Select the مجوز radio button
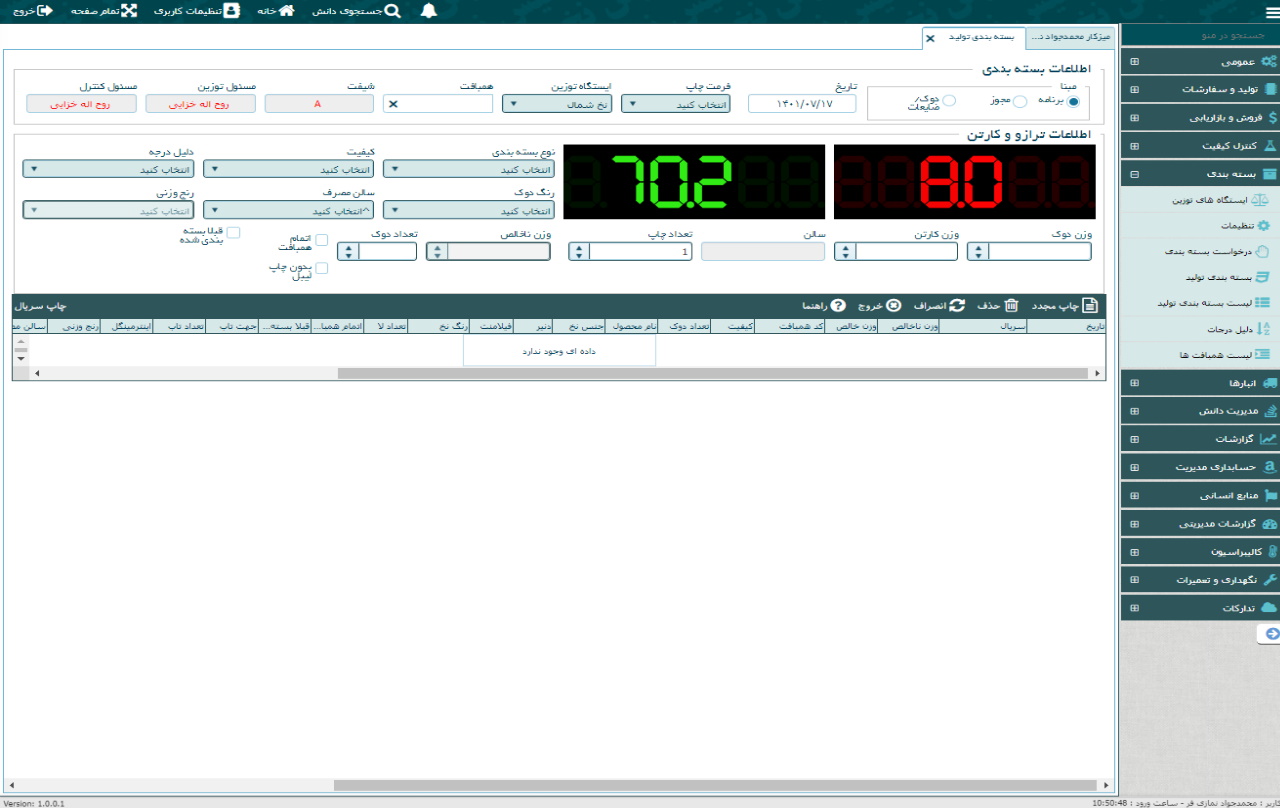 coord(1020,101)
